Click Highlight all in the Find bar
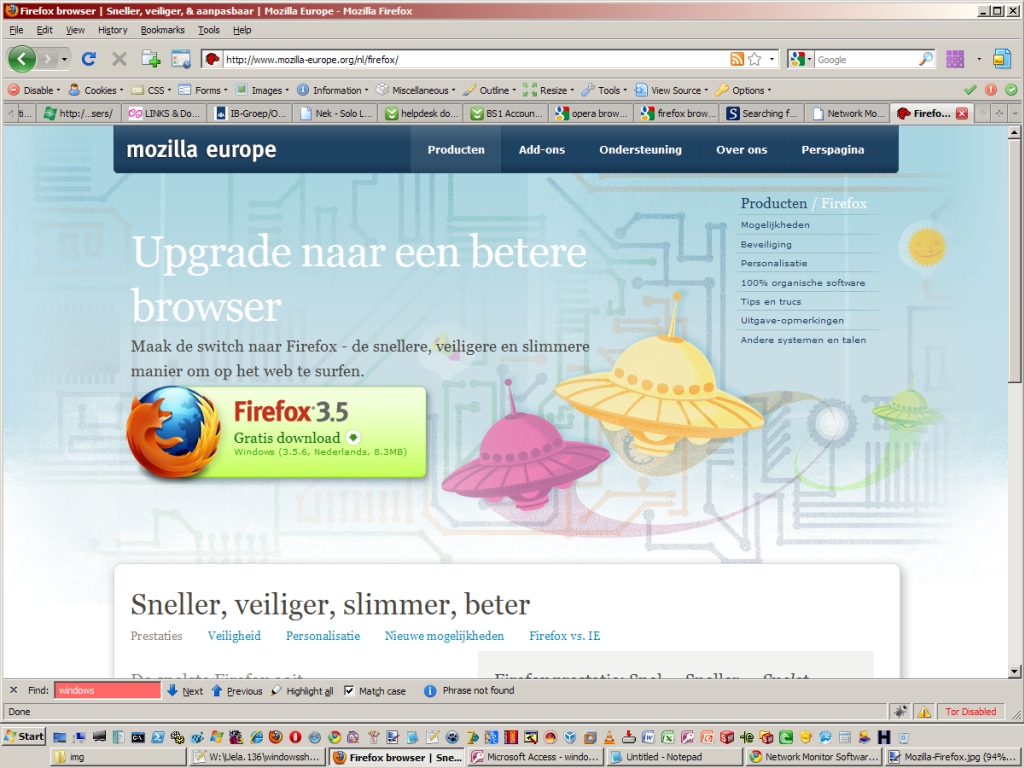 tap(302, 691)
